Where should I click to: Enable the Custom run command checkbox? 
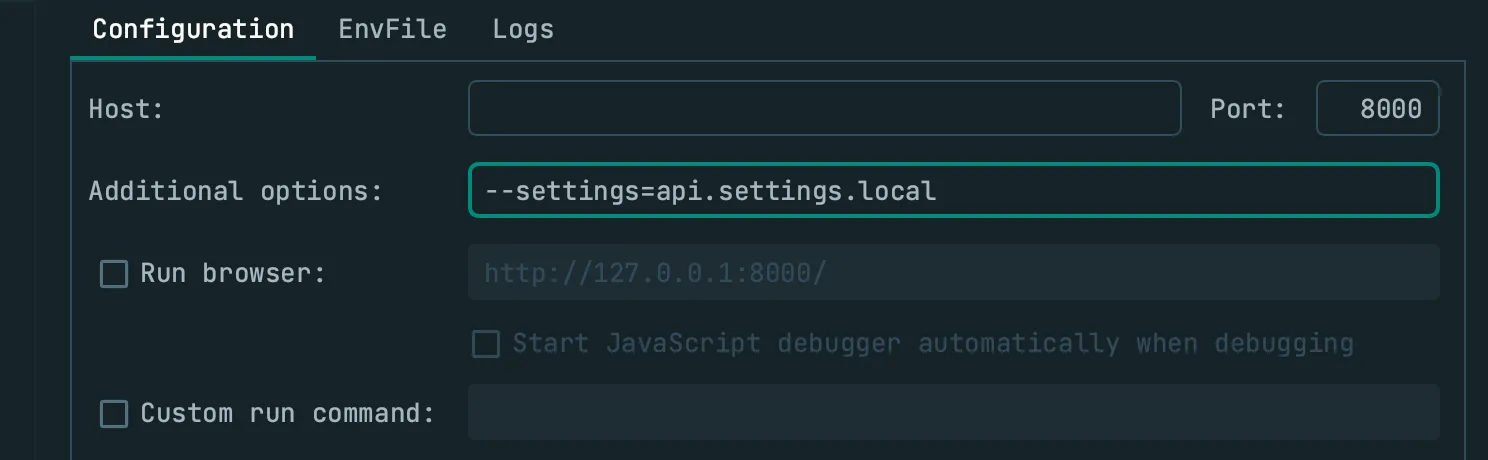114,413
